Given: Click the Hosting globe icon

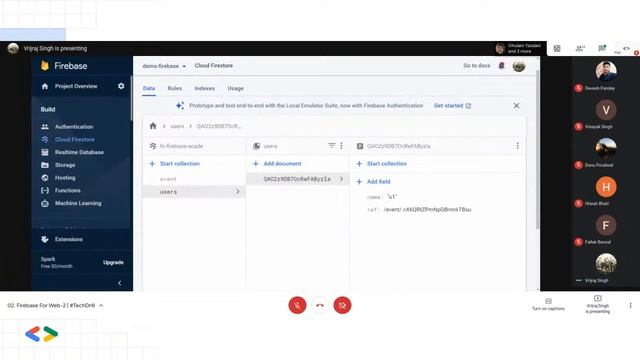Looking at the screenshot, I should click(45, 178).
